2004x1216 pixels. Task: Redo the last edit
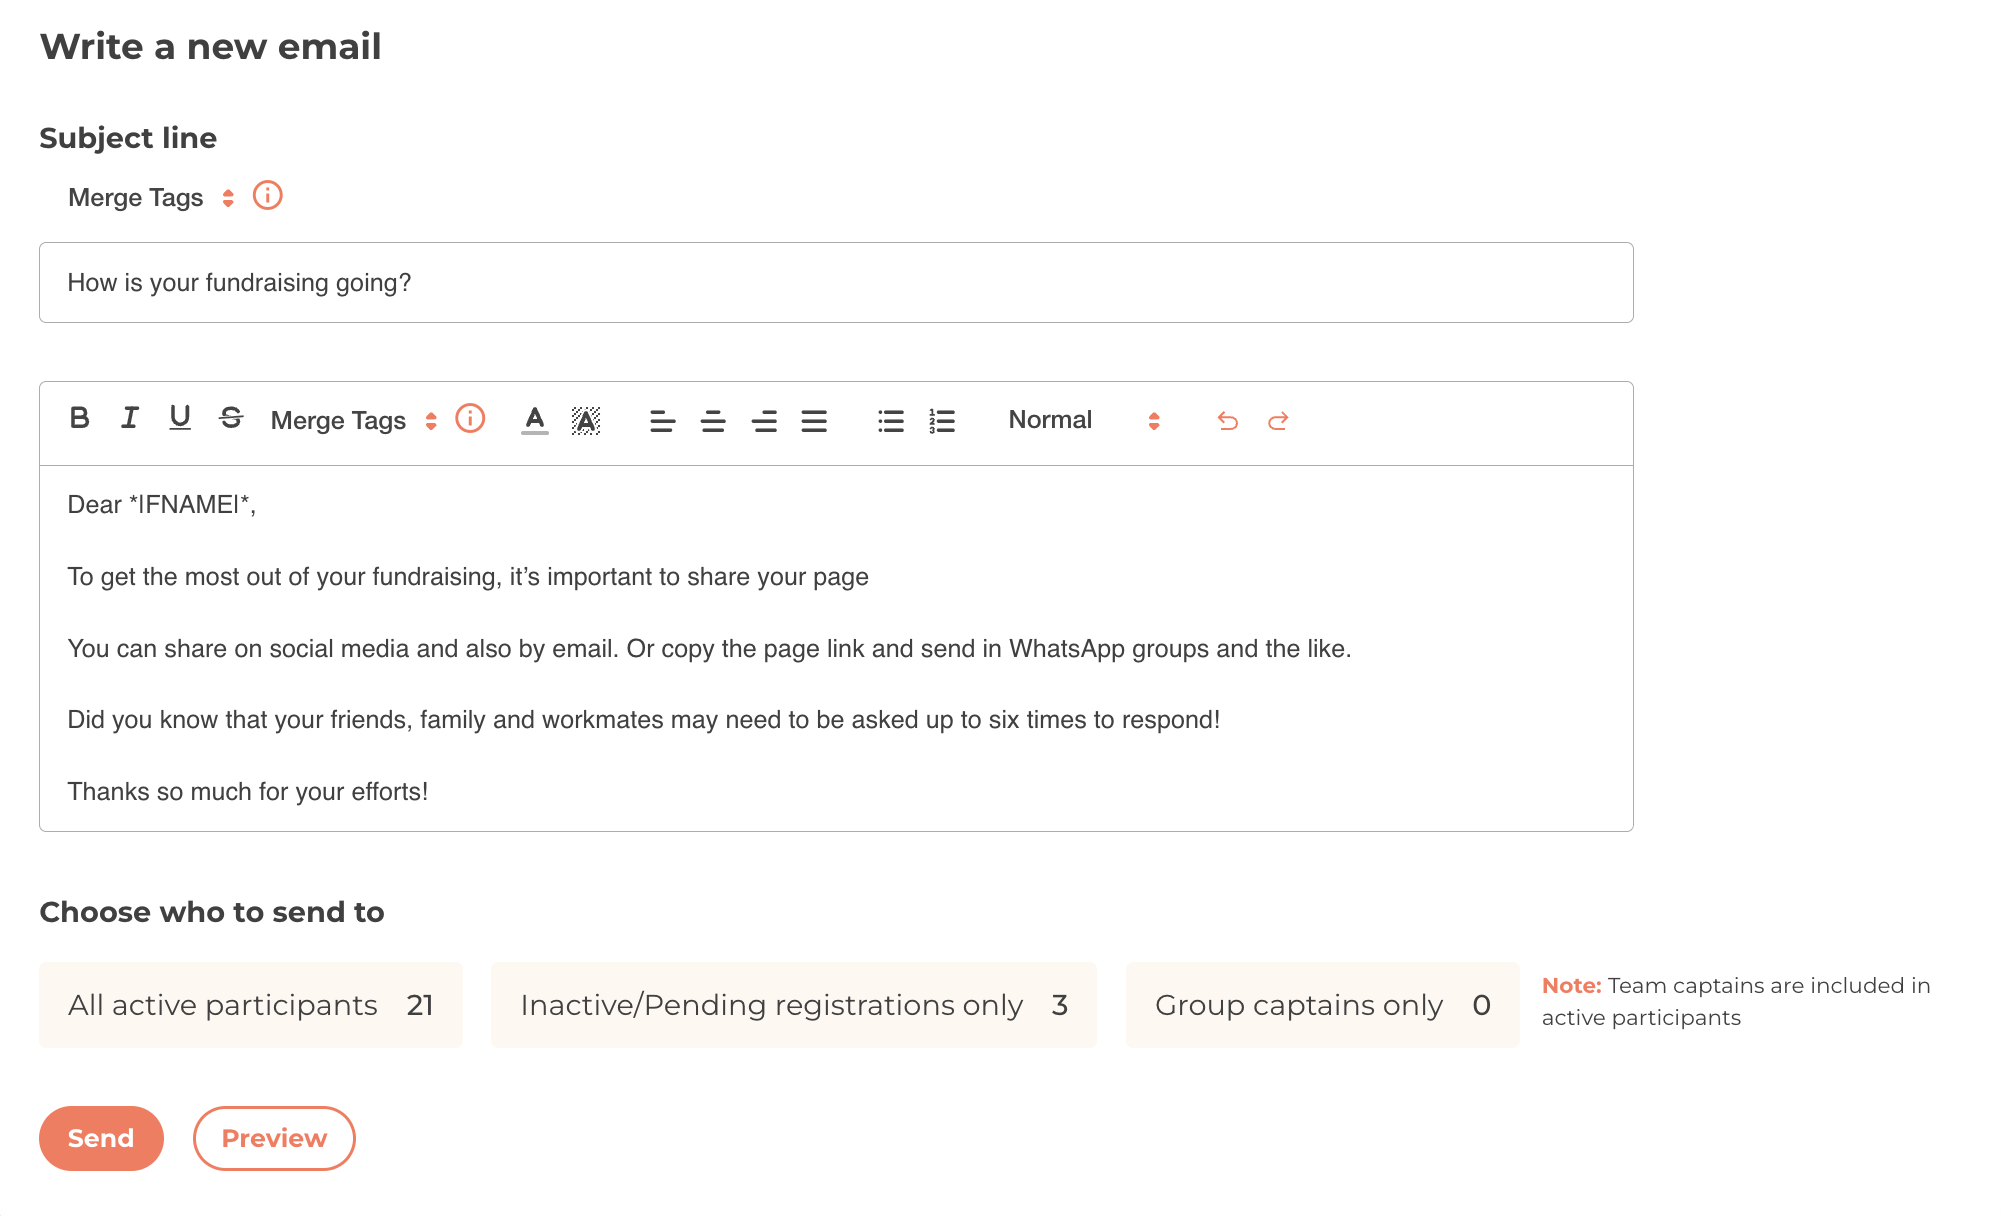pos(1278,421)
